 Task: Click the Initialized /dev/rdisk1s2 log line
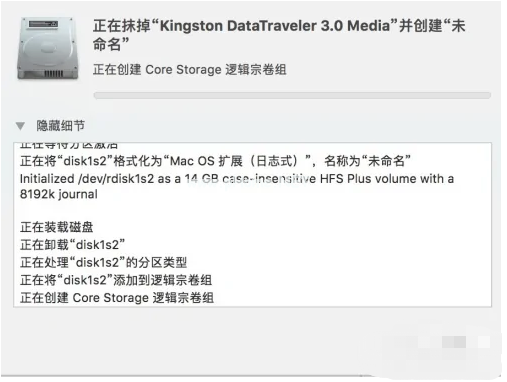(237, 179)
